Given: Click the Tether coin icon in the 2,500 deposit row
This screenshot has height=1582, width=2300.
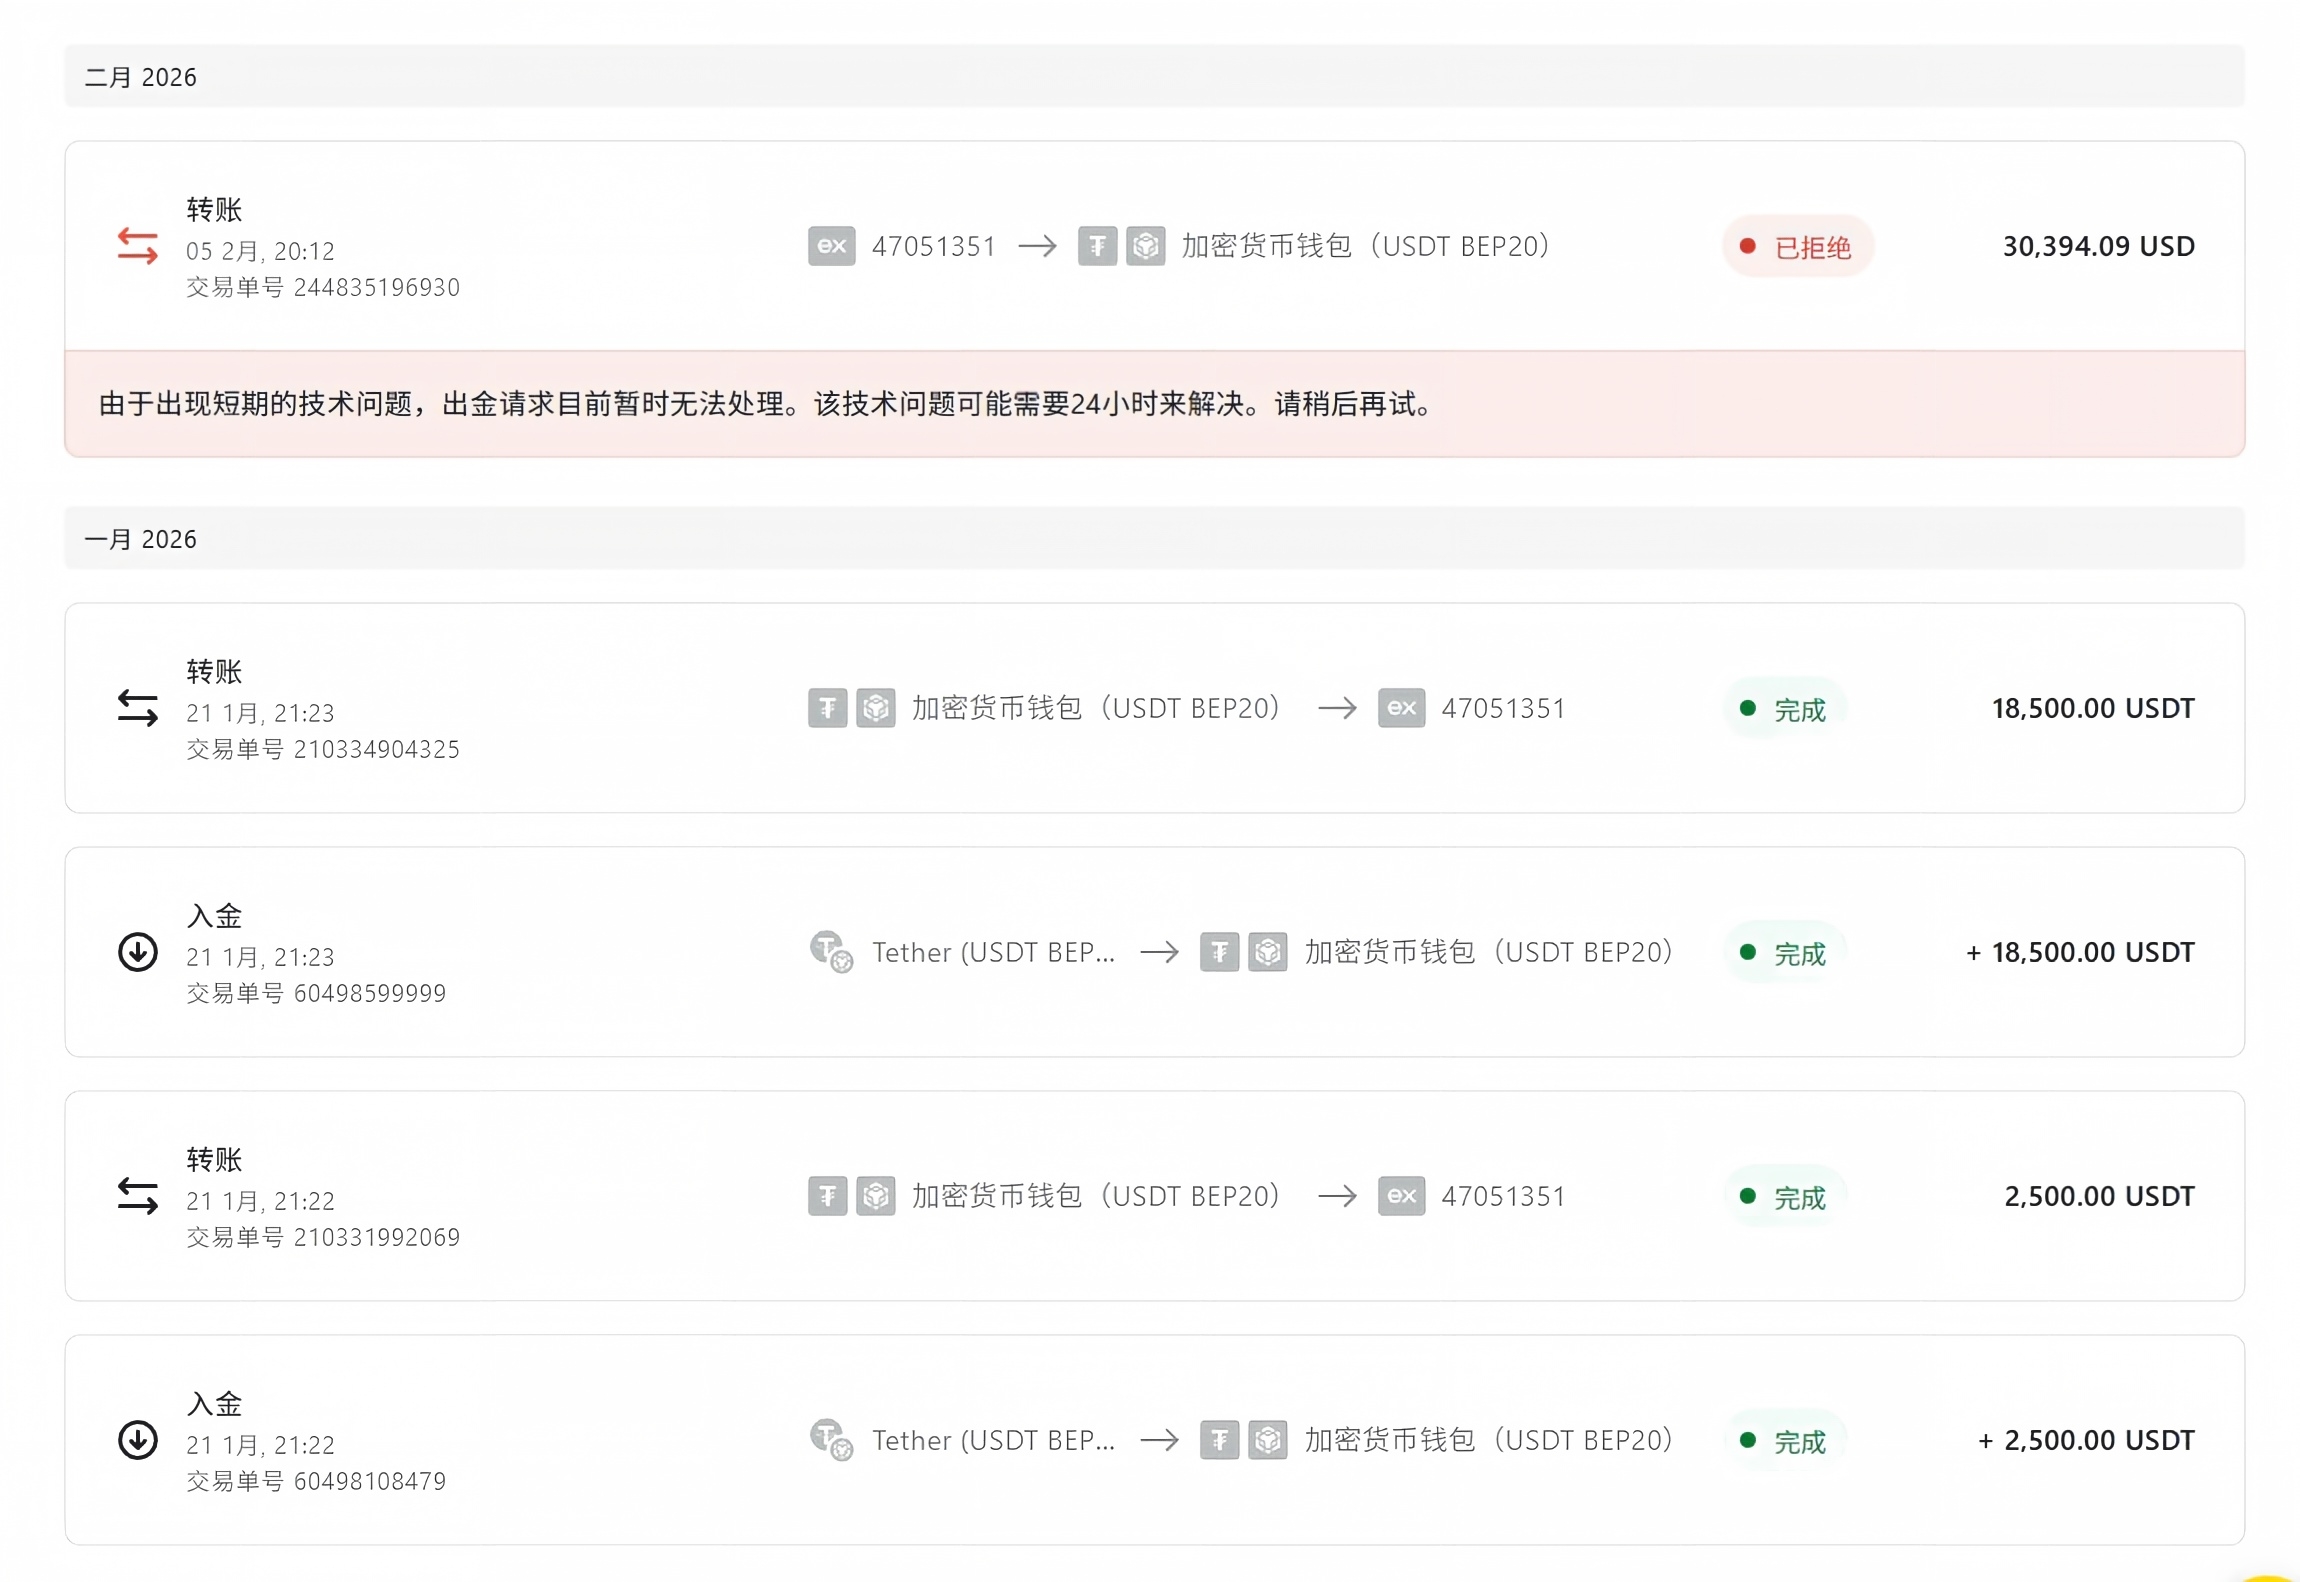Looking at the screenshot, I should [x=831, y=1440].
